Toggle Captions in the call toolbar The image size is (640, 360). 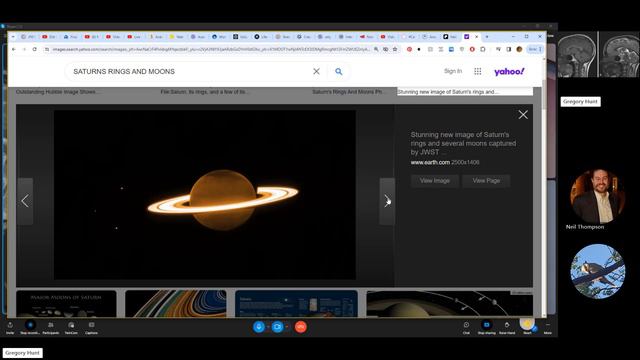pyautogui.click(x=91, y=327)
